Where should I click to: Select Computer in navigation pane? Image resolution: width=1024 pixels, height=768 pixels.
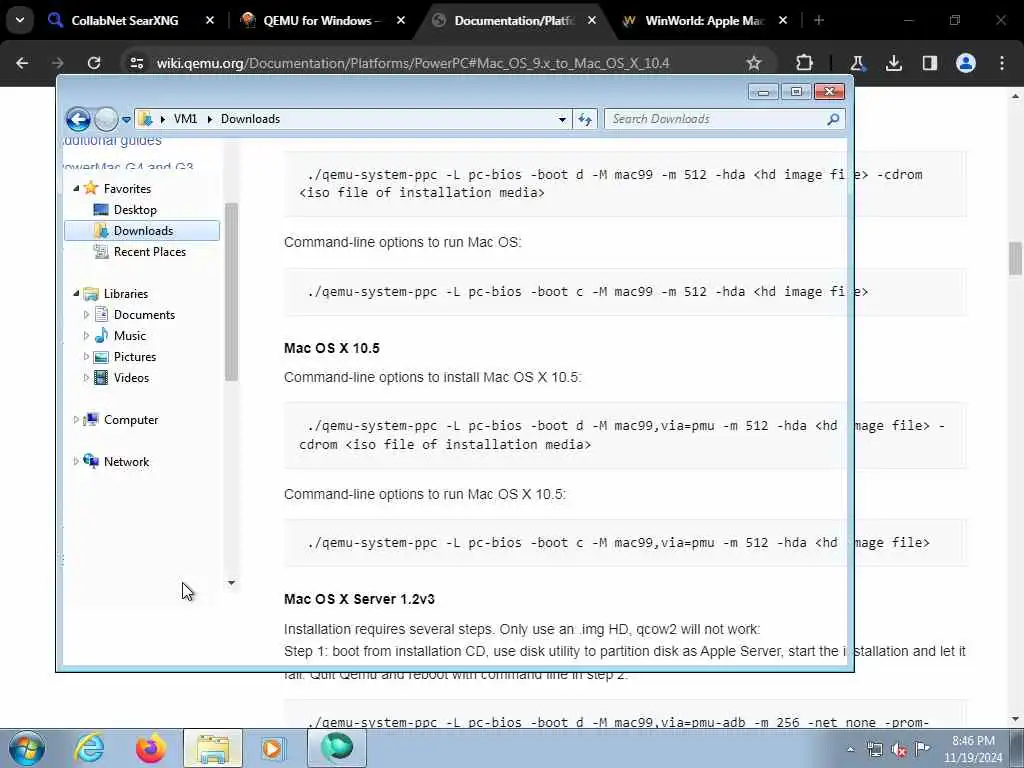click(131, 419)
